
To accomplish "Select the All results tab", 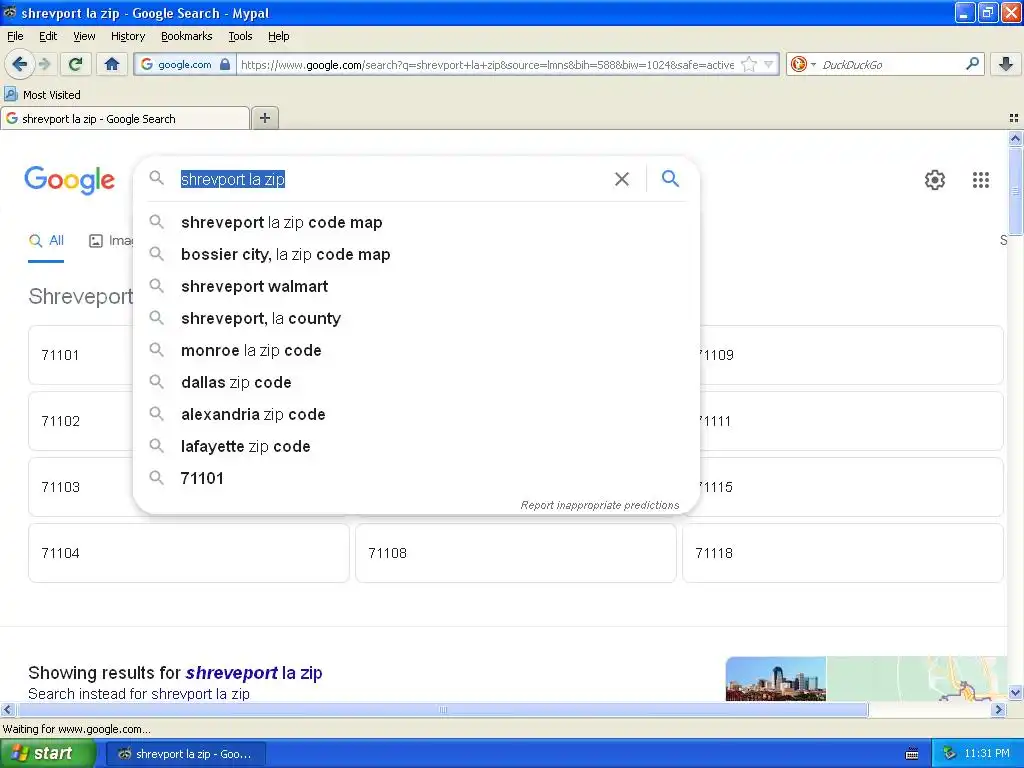I will (x=46, y=241).
